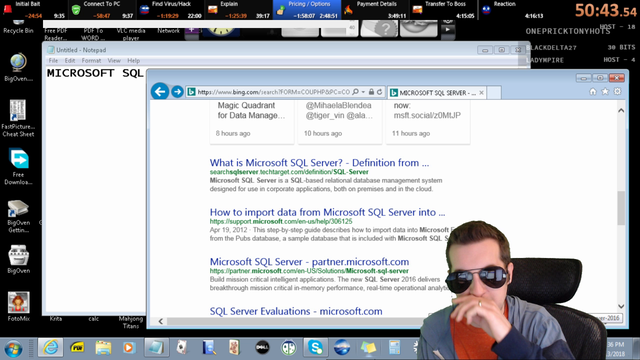Click browser vertical scrollbar down arrow
This screenshot has width=640, height=360.
pyautogui.click(x=621, y=306)
